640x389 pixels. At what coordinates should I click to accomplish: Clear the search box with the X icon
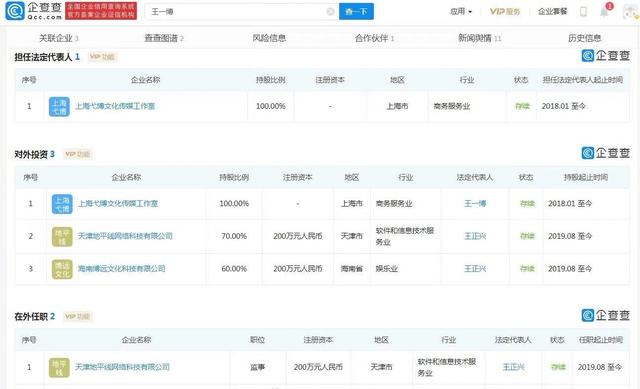[x=330, y=11]
